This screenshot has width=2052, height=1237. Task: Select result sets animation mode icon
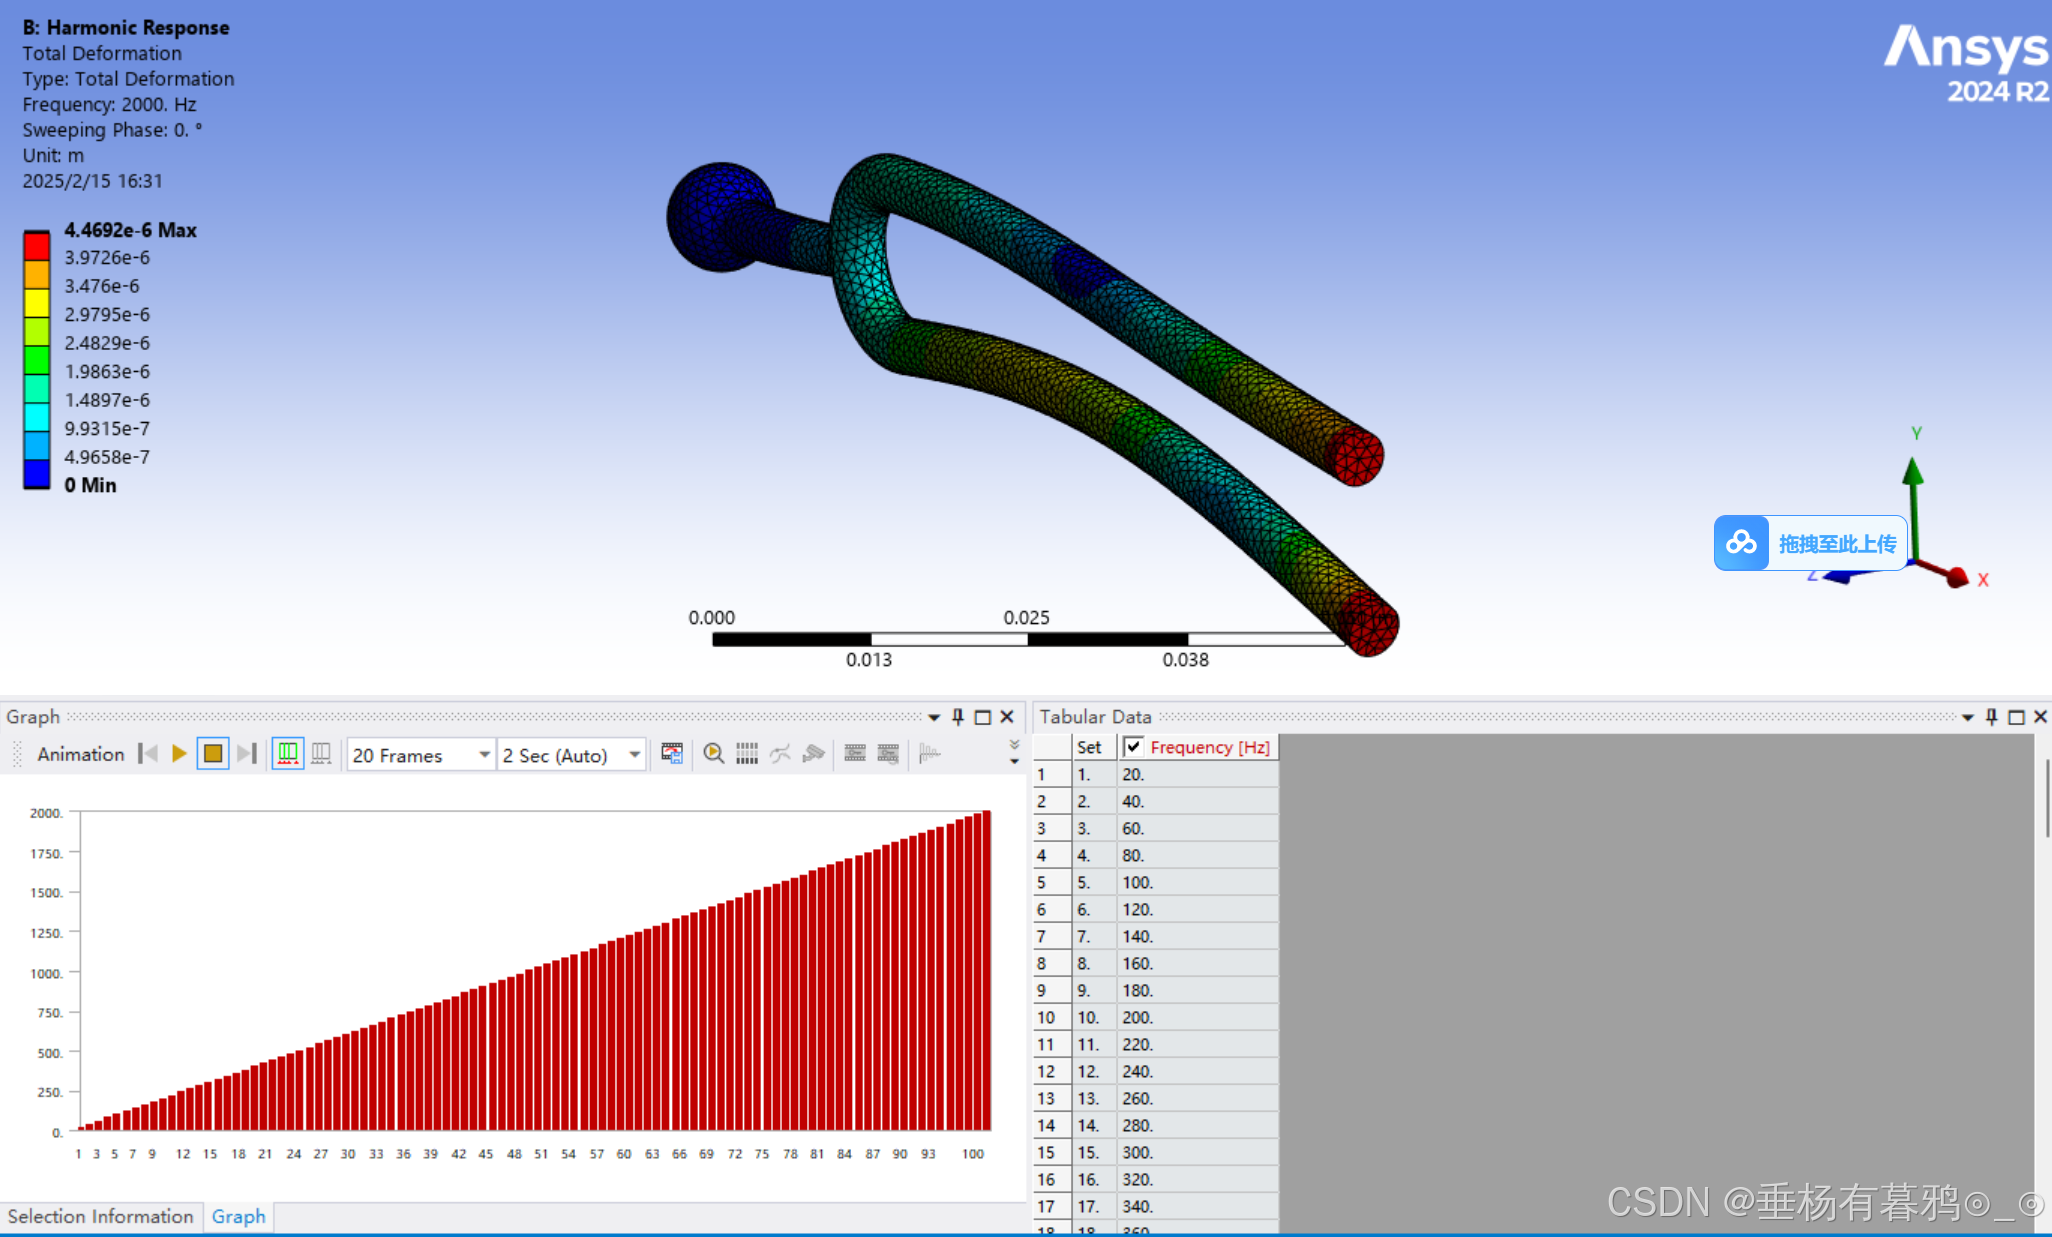321,754
